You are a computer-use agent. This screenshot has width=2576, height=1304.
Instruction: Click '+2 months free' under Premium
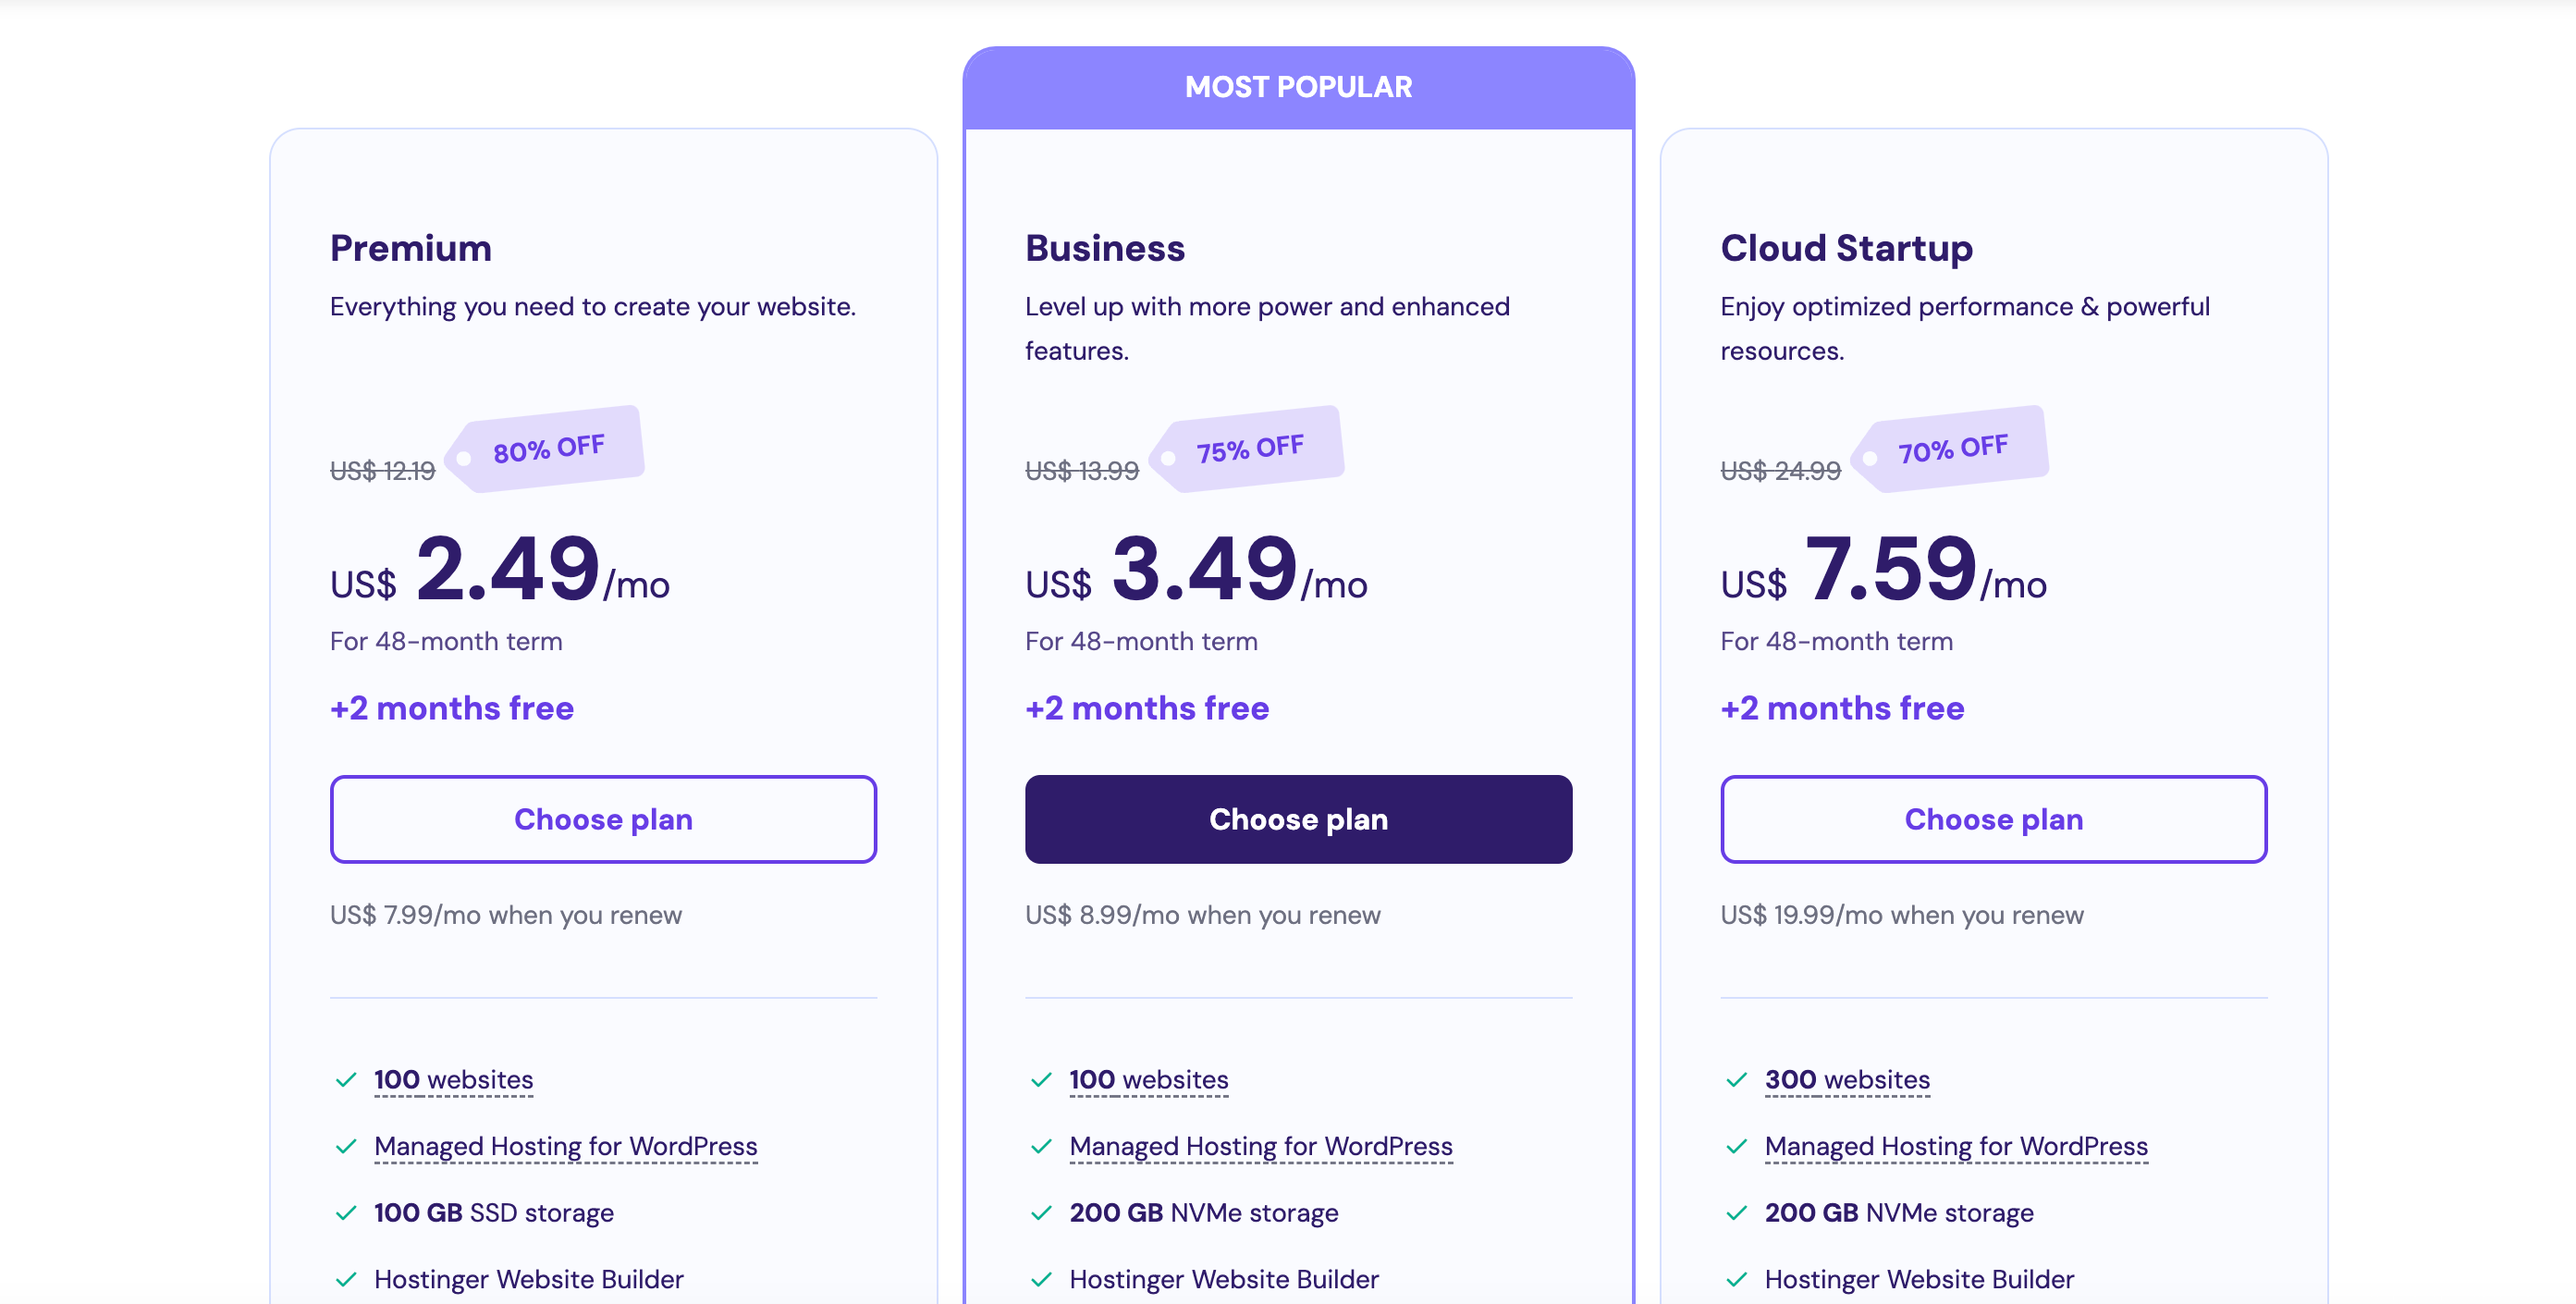(452, 708)
